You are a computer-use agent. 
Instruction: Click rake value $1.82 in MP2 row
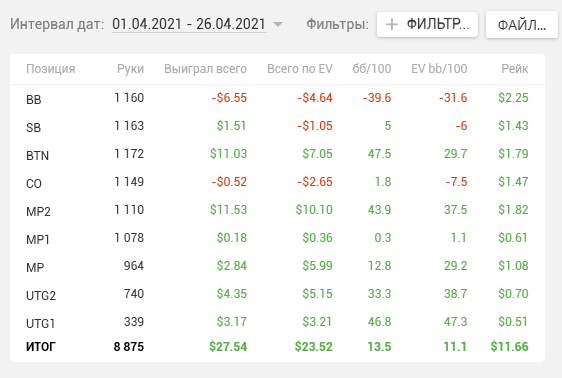[x=513, y=209]
